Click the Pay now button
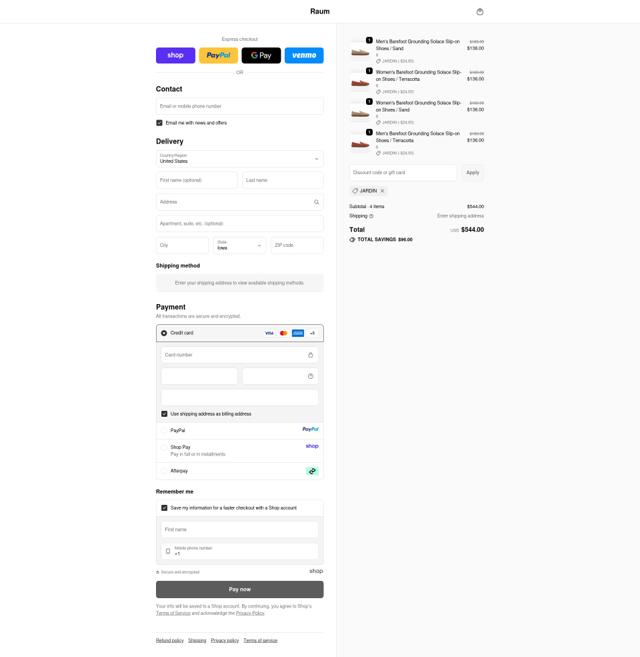This screenshot has width=640, height=657. (240, 589)
